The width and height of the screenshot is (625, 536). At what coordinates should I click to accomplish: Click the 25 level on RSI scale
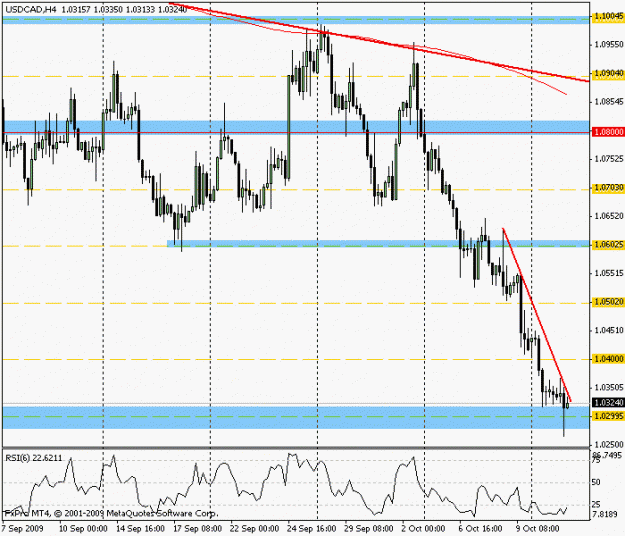coord(596,505)
